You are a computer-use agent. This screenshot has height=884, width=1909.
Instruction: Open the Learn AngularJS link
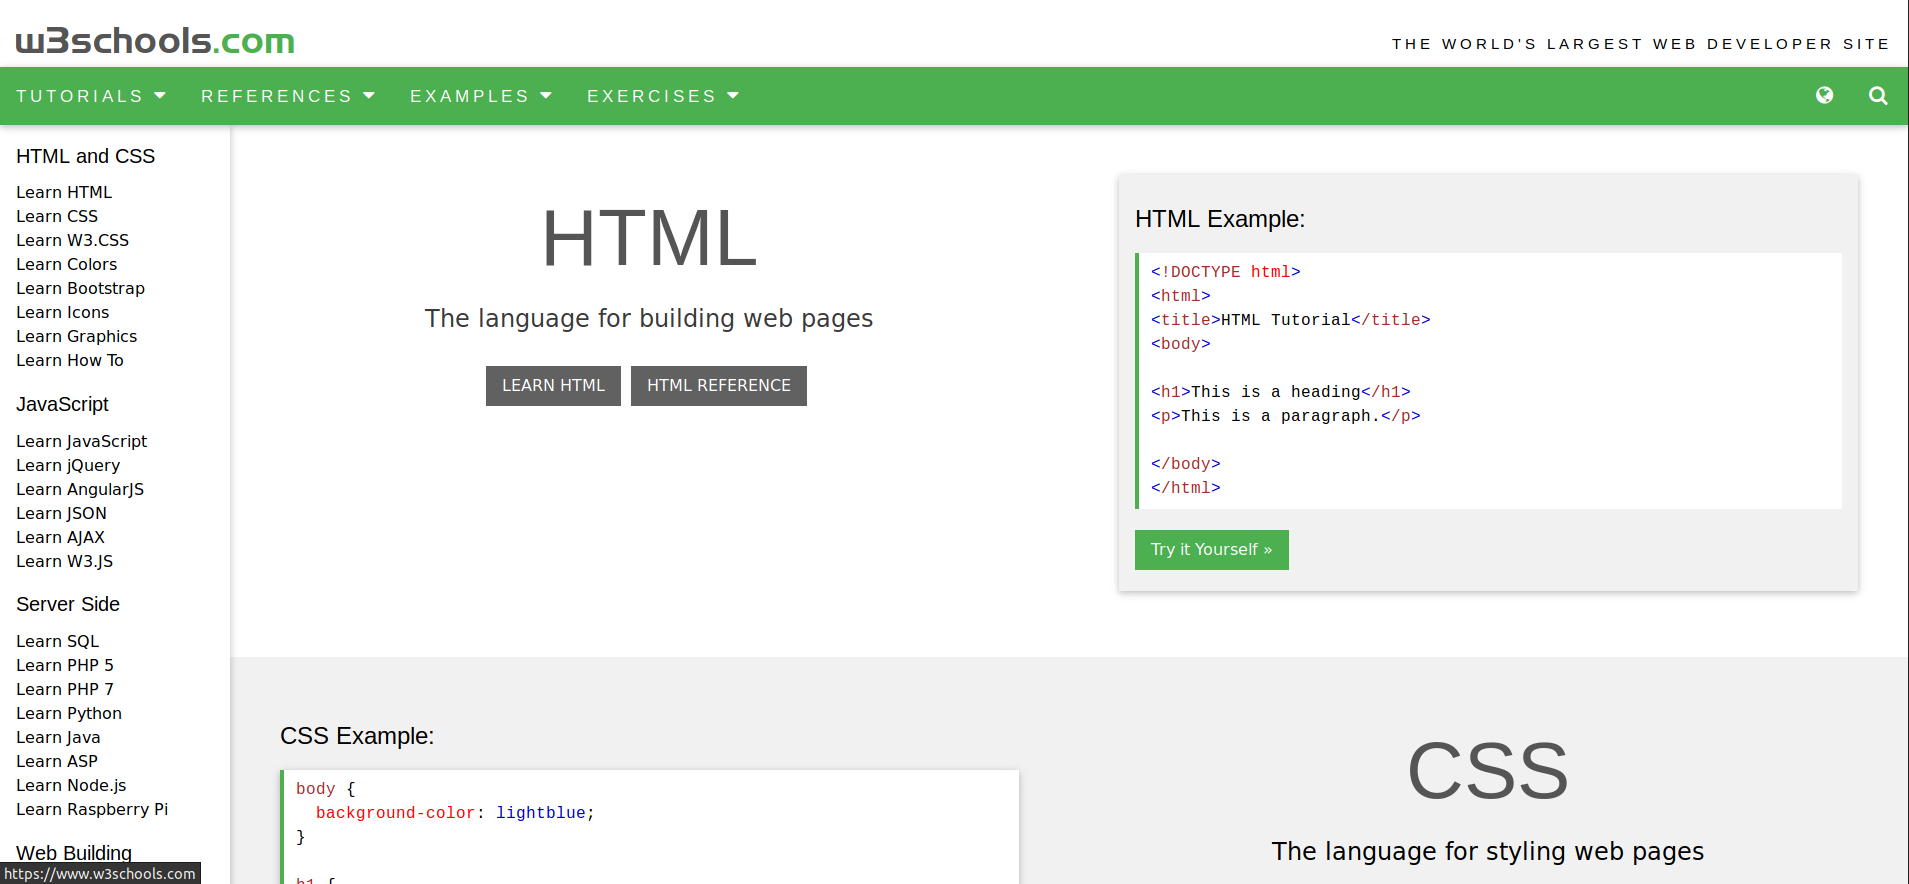pos(80,489)
